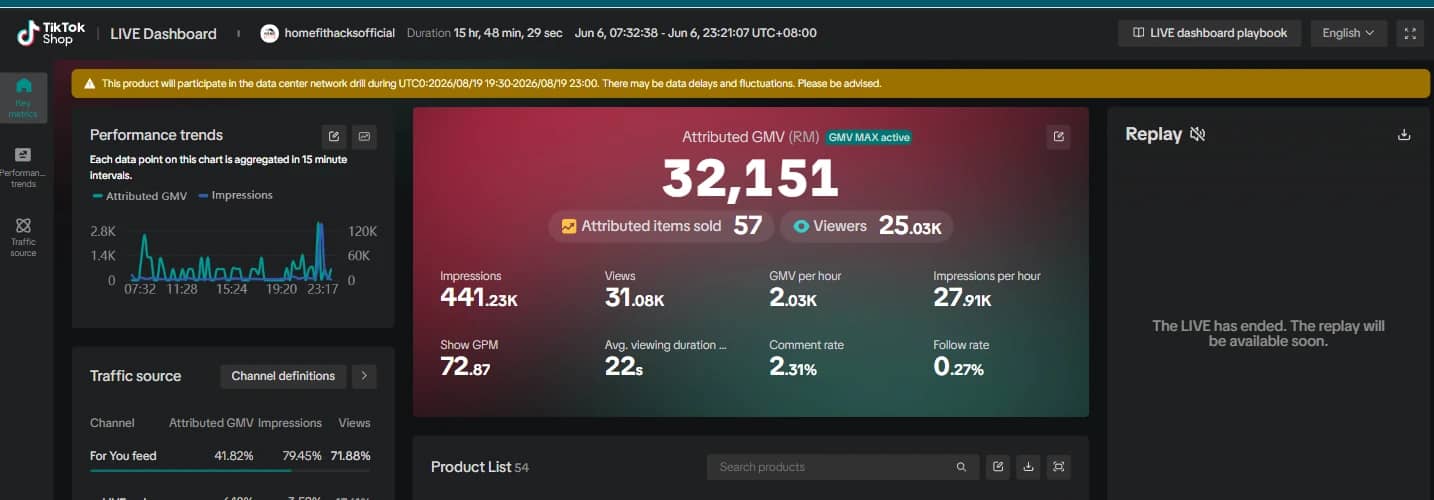The height and width of the screenshot is (500, 1434).
Task: Toggle fullscreen mode icon
Action: point(1410,33)
